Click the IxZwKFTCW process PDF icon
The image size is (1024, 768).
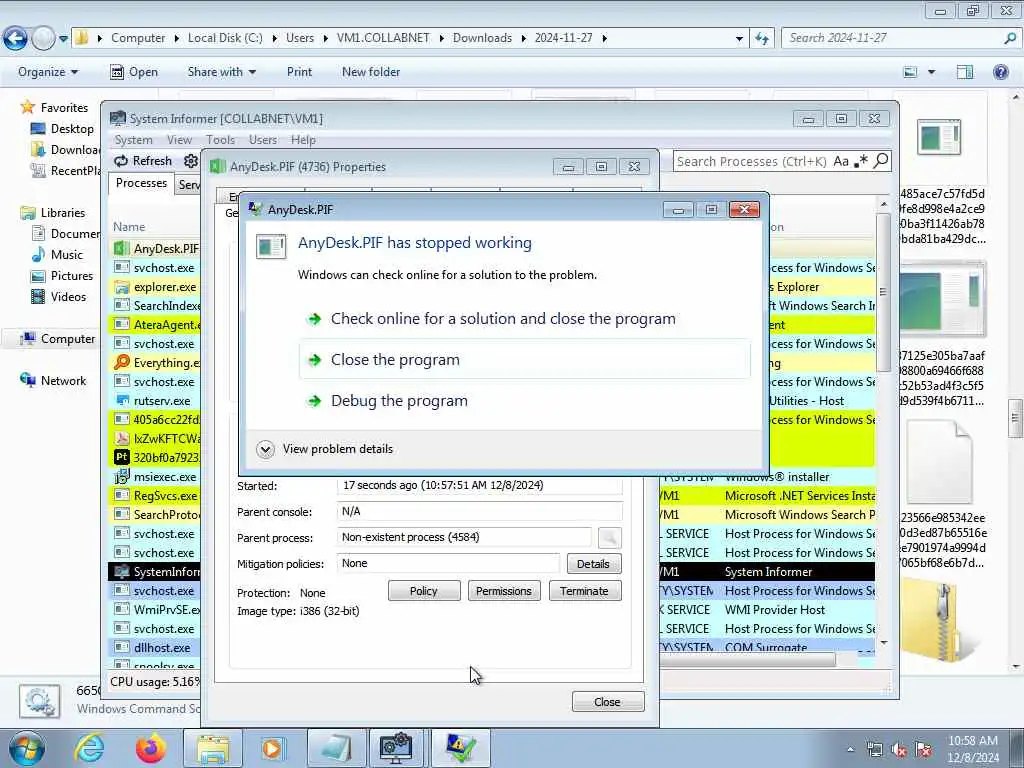(x=121, y=438)
